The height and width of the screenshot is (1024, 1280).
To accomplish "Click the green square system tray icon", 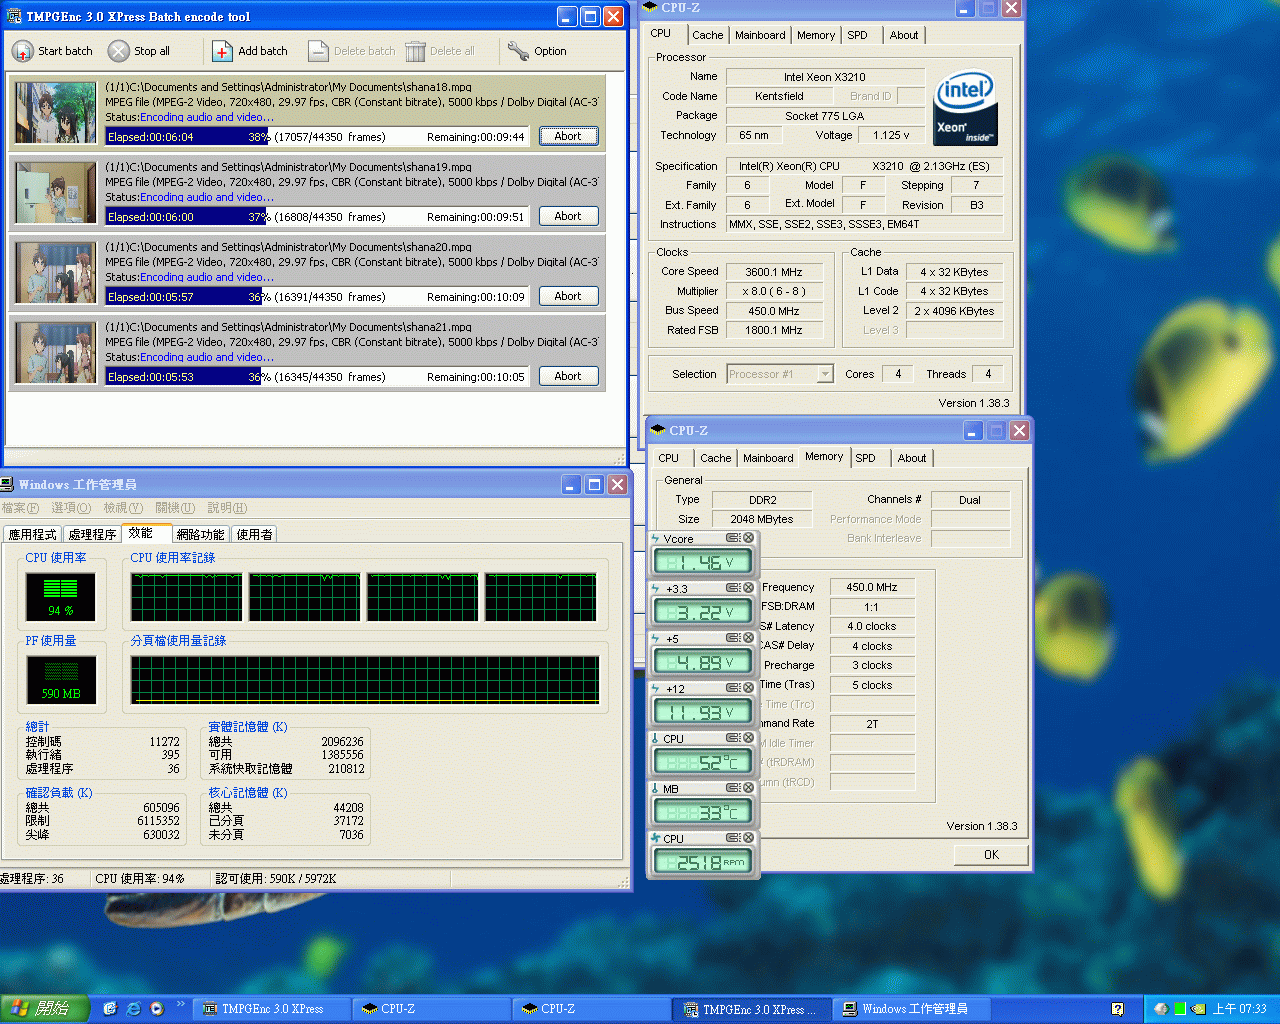I will tap(1179, 1009).
